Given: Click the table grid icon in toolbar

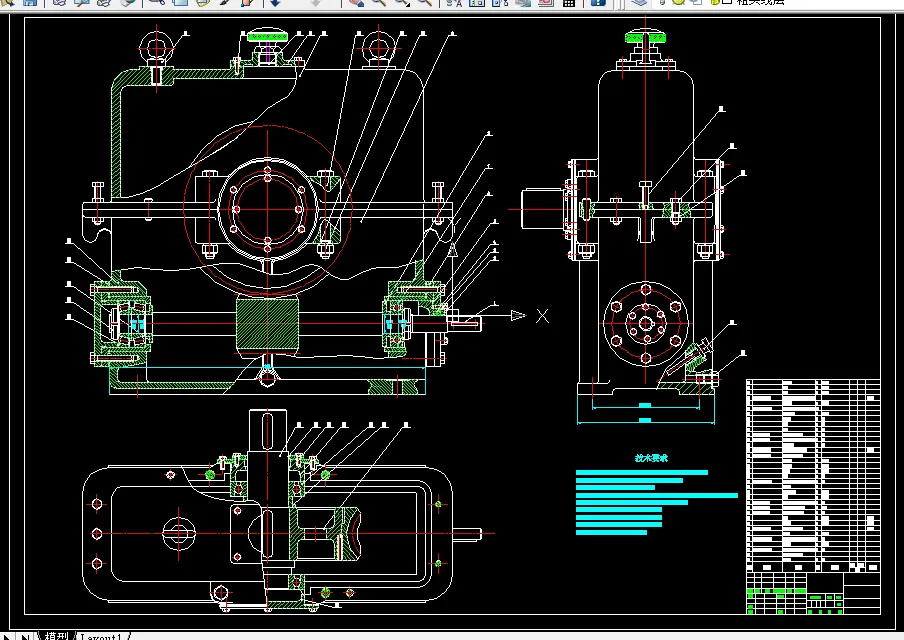Looking at the screenshot, I should tap(569, 2).
